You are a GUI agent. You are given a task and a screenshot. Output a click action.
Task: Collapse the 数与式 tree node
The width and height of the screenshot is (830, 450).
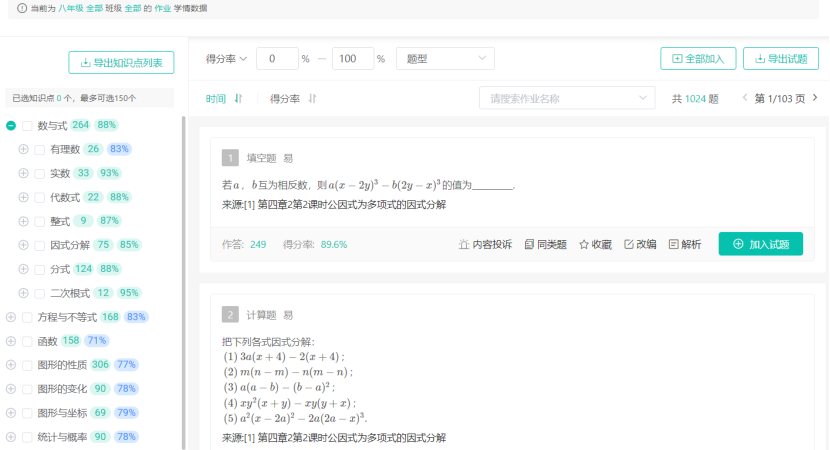pos(11,125)
